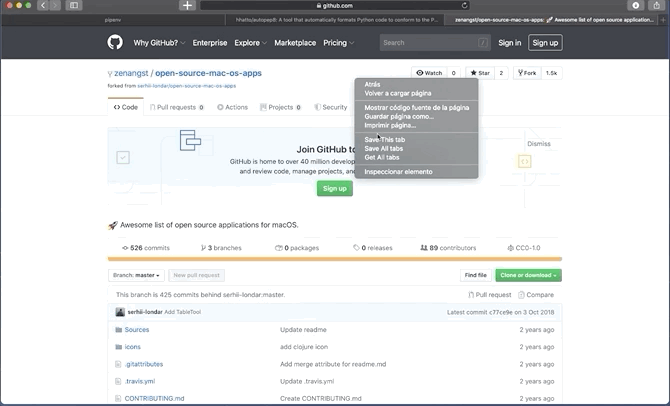Click the Marketplace nav link

(295, 43)
